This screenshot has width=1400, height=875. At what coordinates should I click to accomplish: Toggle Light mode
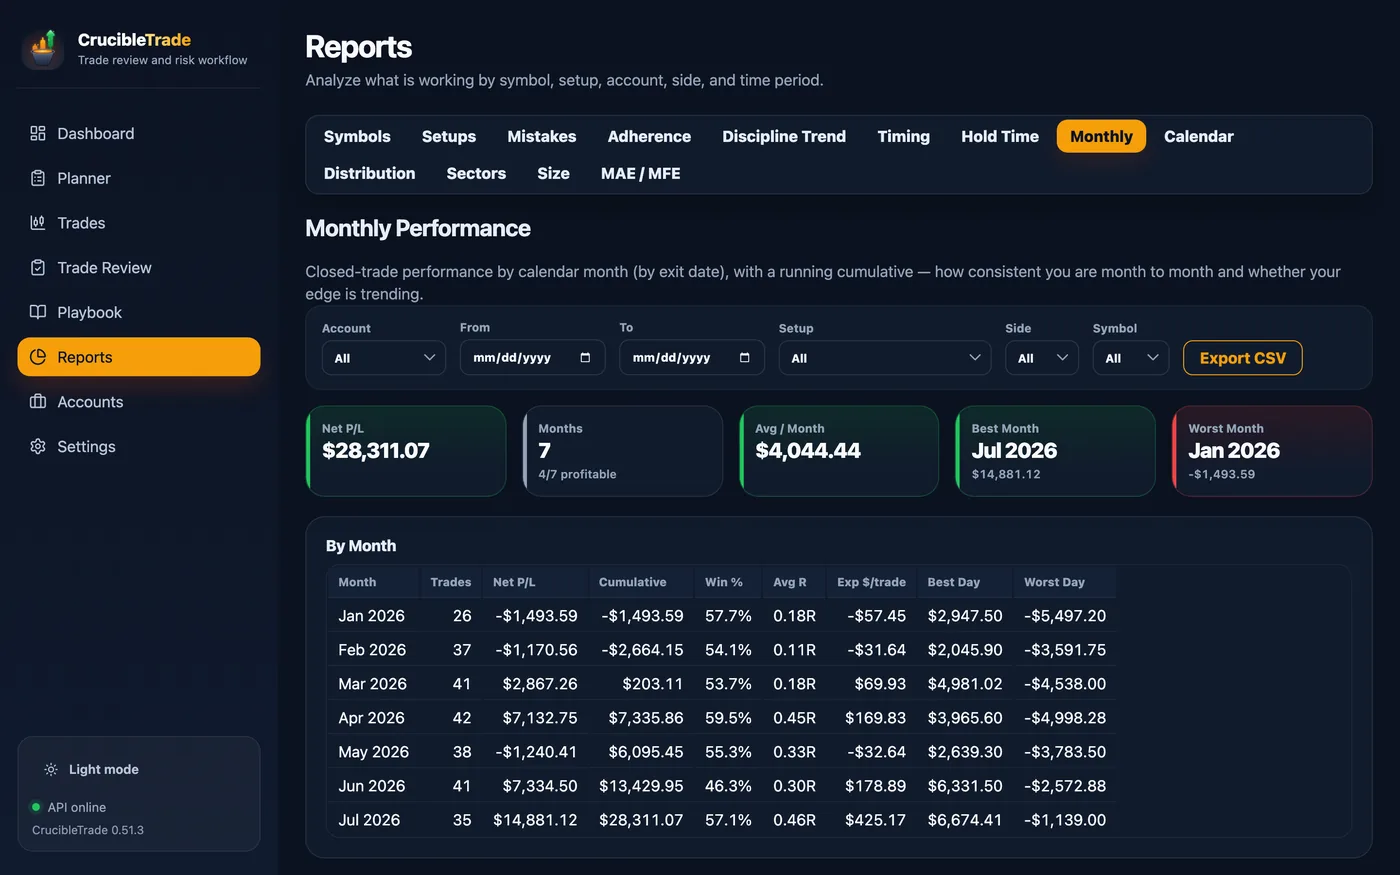[x=92, y=769]
